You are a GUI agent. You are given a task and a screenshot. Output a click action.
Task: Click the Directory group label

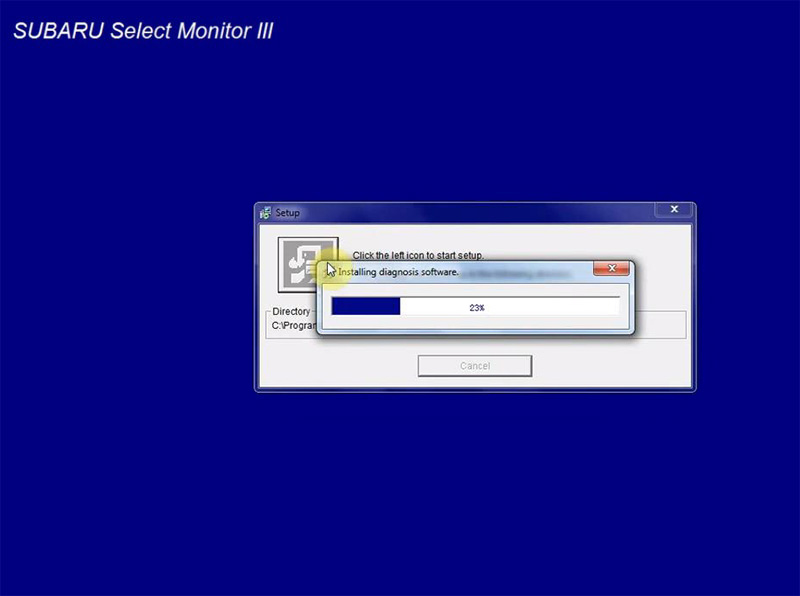coord(291,311)
